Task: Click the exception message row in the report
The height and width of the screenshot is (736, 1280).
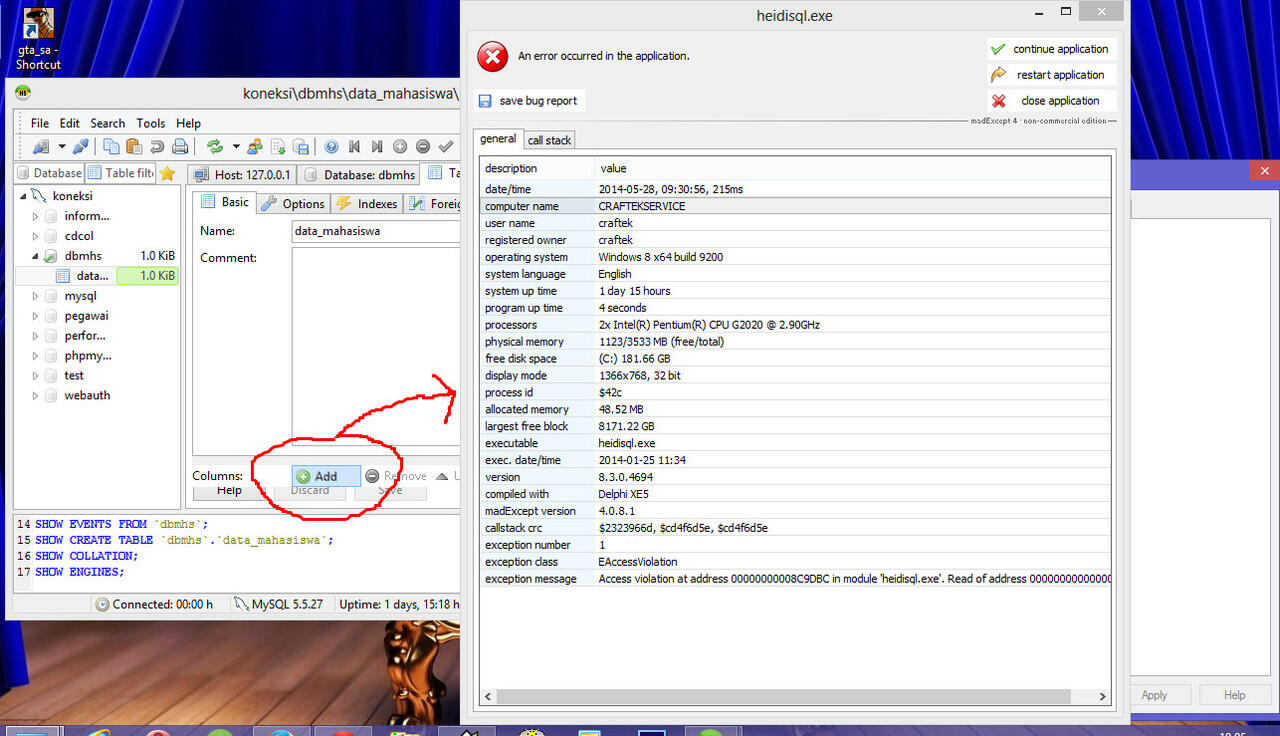Action: (796, 579)
